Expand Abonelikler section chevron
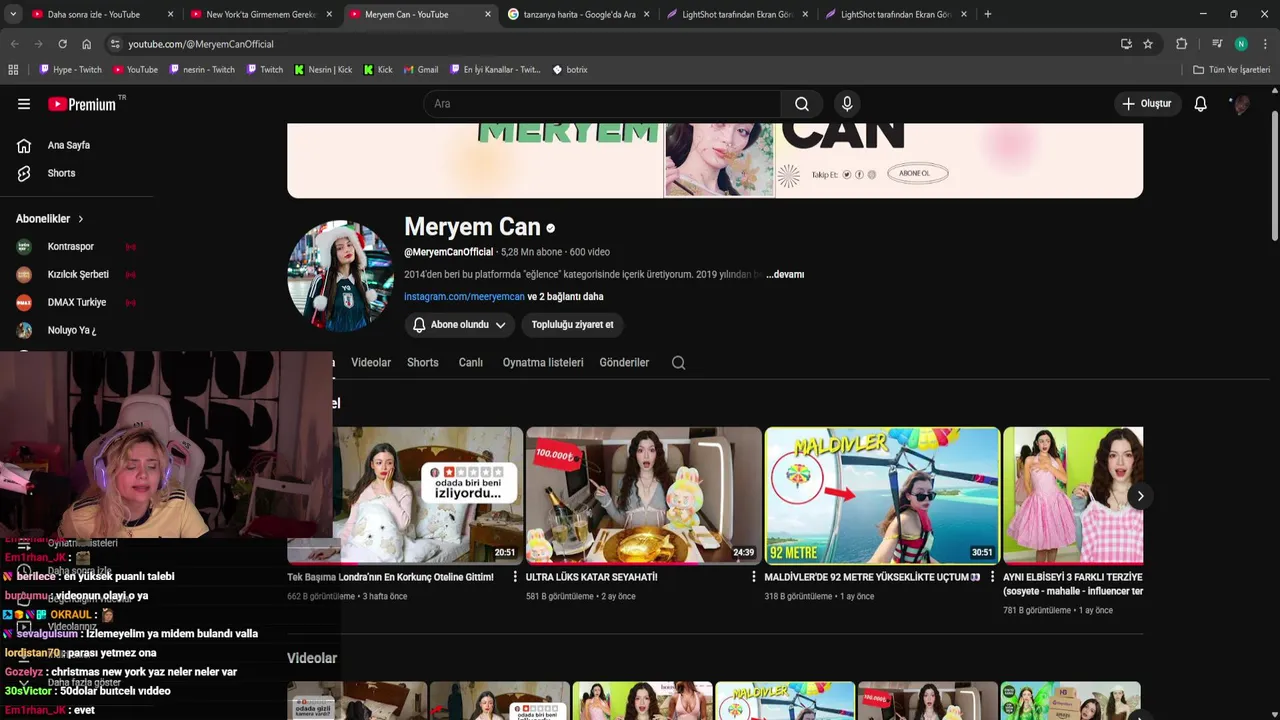The image size is (1280, 720). pos(81,219)
